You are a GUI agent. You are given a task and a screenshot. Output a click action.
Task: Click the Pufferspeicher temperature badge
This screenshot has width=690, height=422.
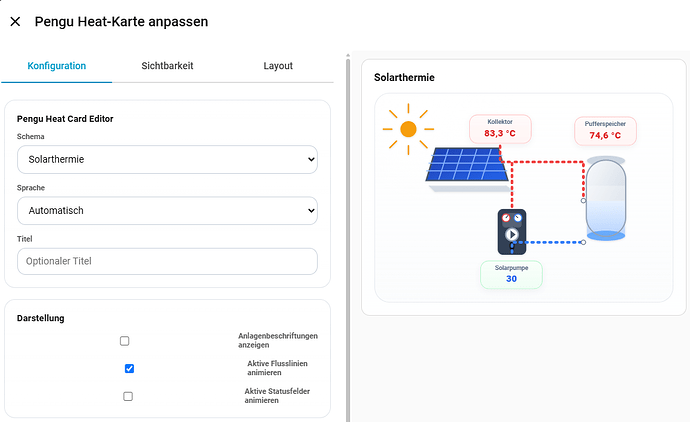pos(605,131)
